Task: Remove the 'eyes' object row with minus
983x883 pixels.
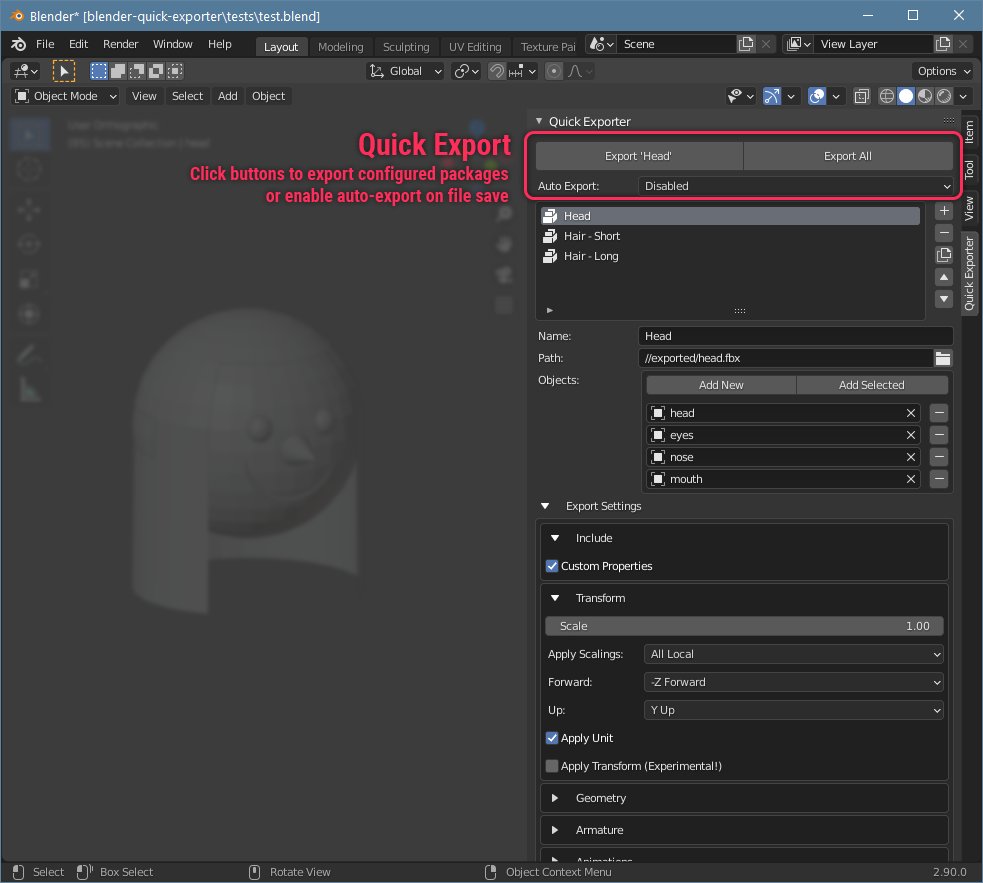Action: [x=939, y=435]
